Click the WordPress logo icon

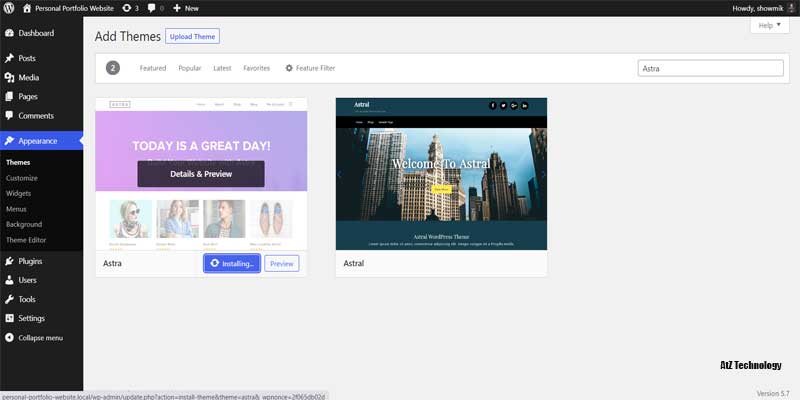click(x=9, y=8)
